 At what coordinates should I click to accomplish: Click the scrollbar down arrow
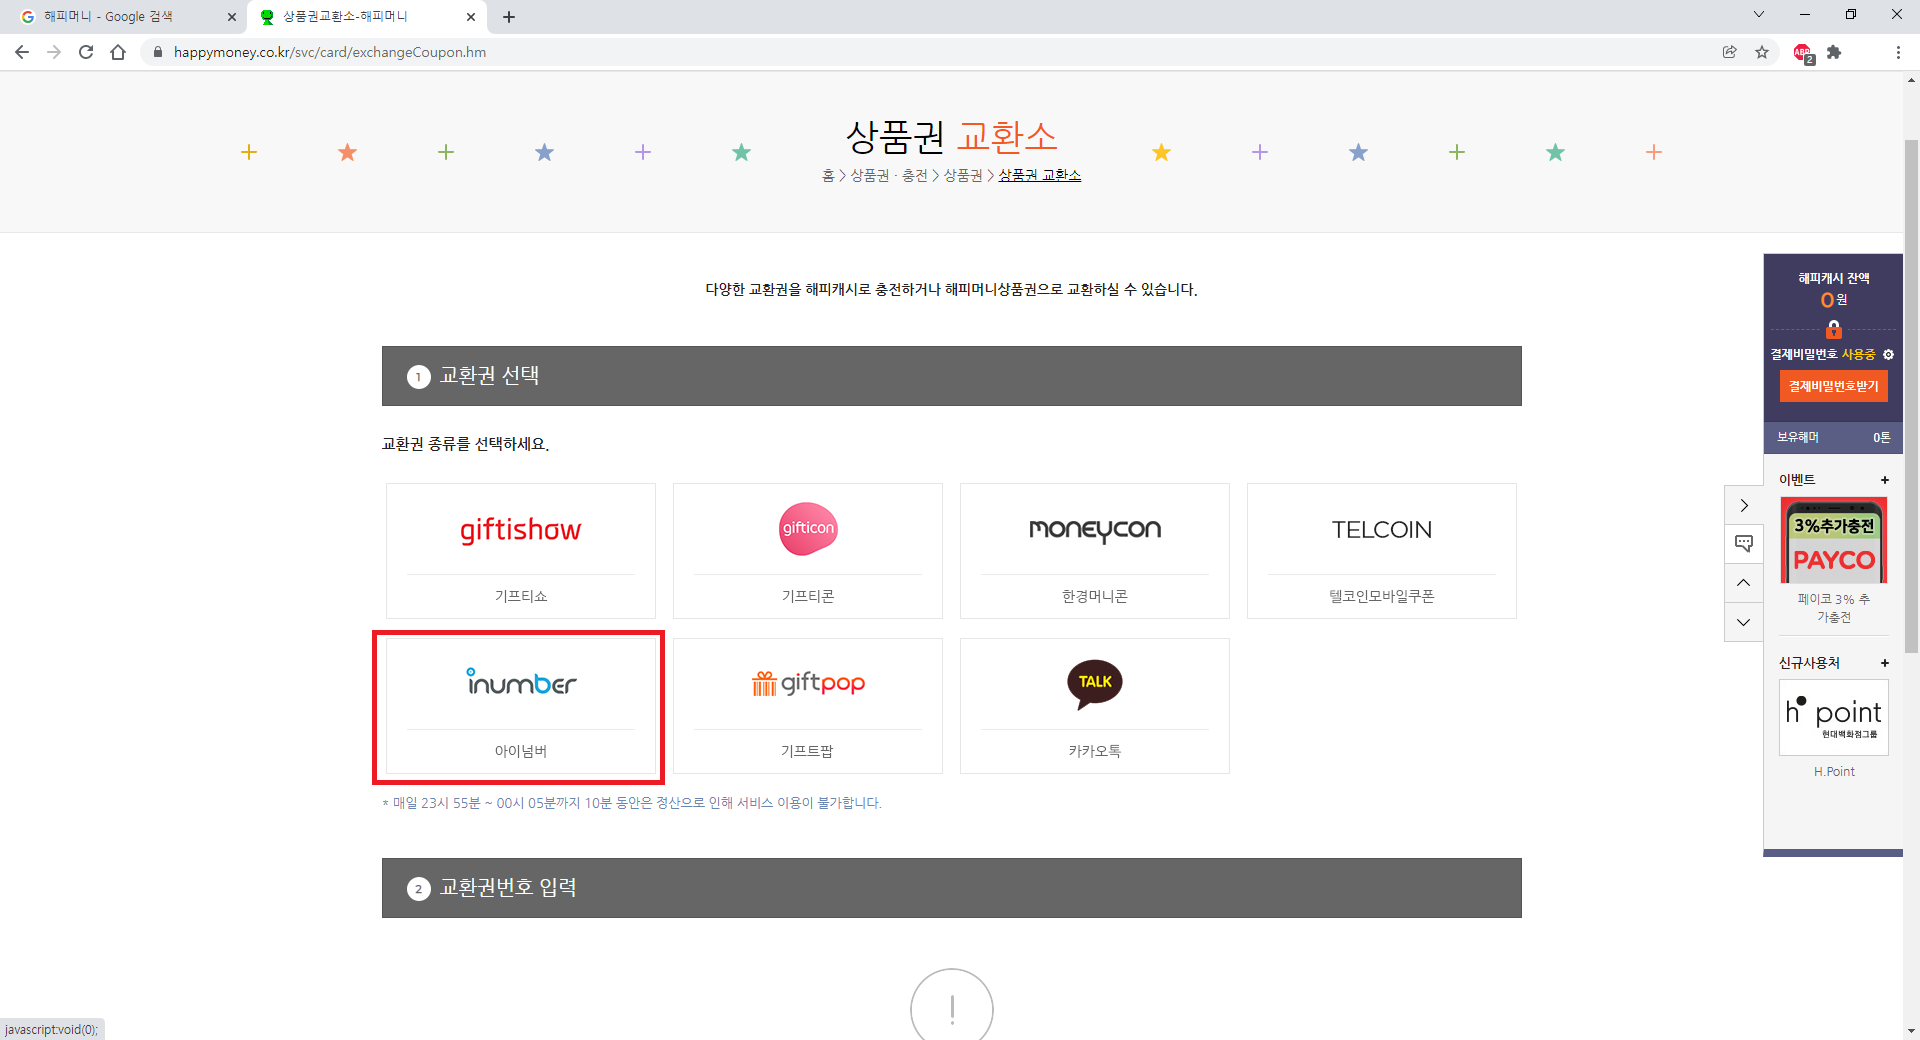[x=1911, y=1031]
